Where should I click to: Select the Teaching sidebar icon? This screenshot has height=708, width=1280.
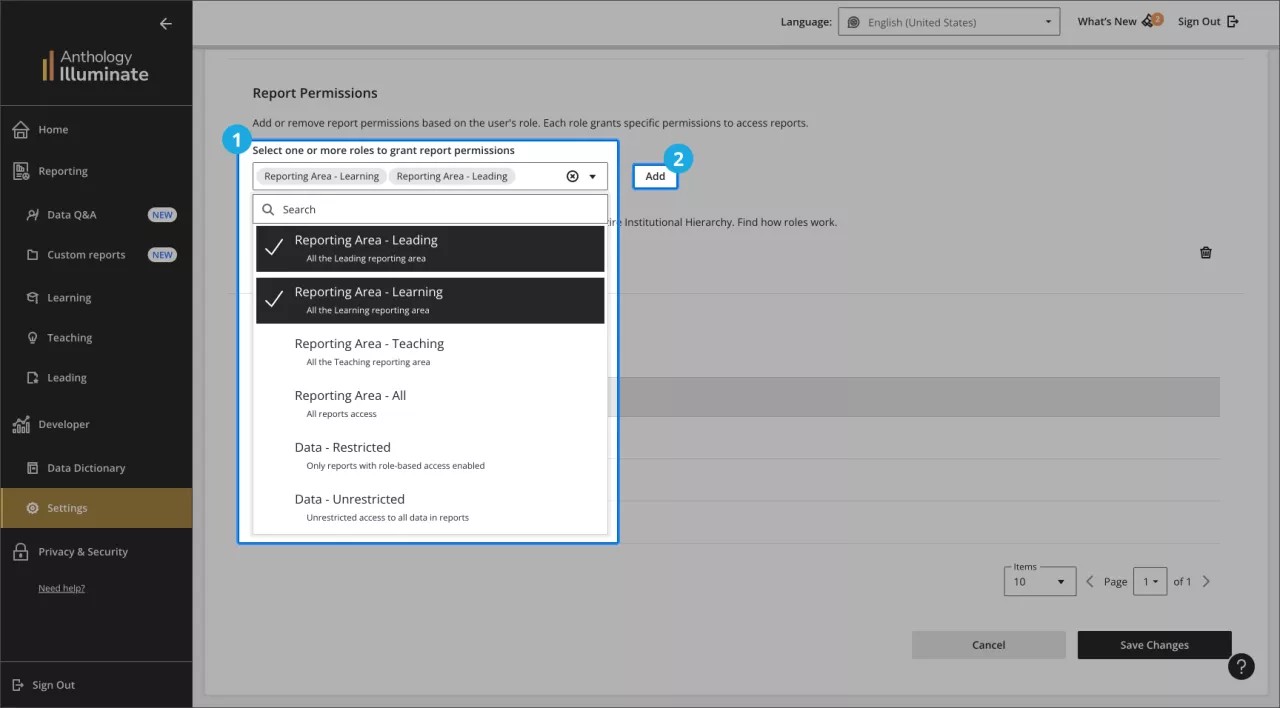[x=33, y=337]
